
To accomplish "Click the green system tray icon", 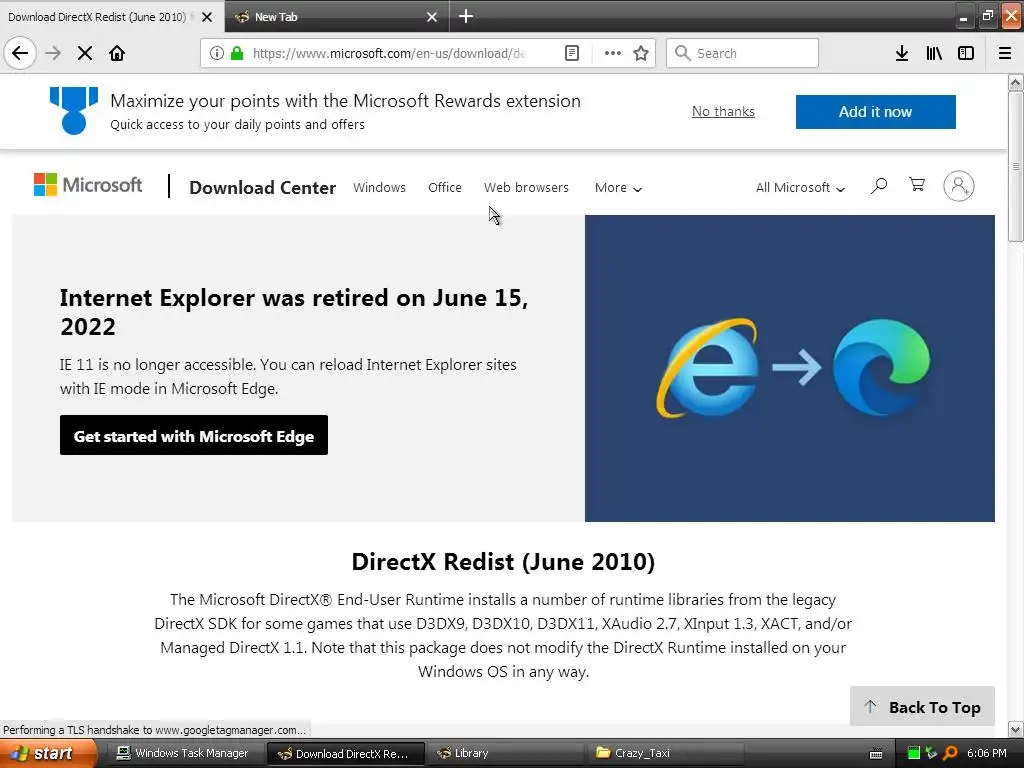I will pyautogui.click(x=914, y=753).
